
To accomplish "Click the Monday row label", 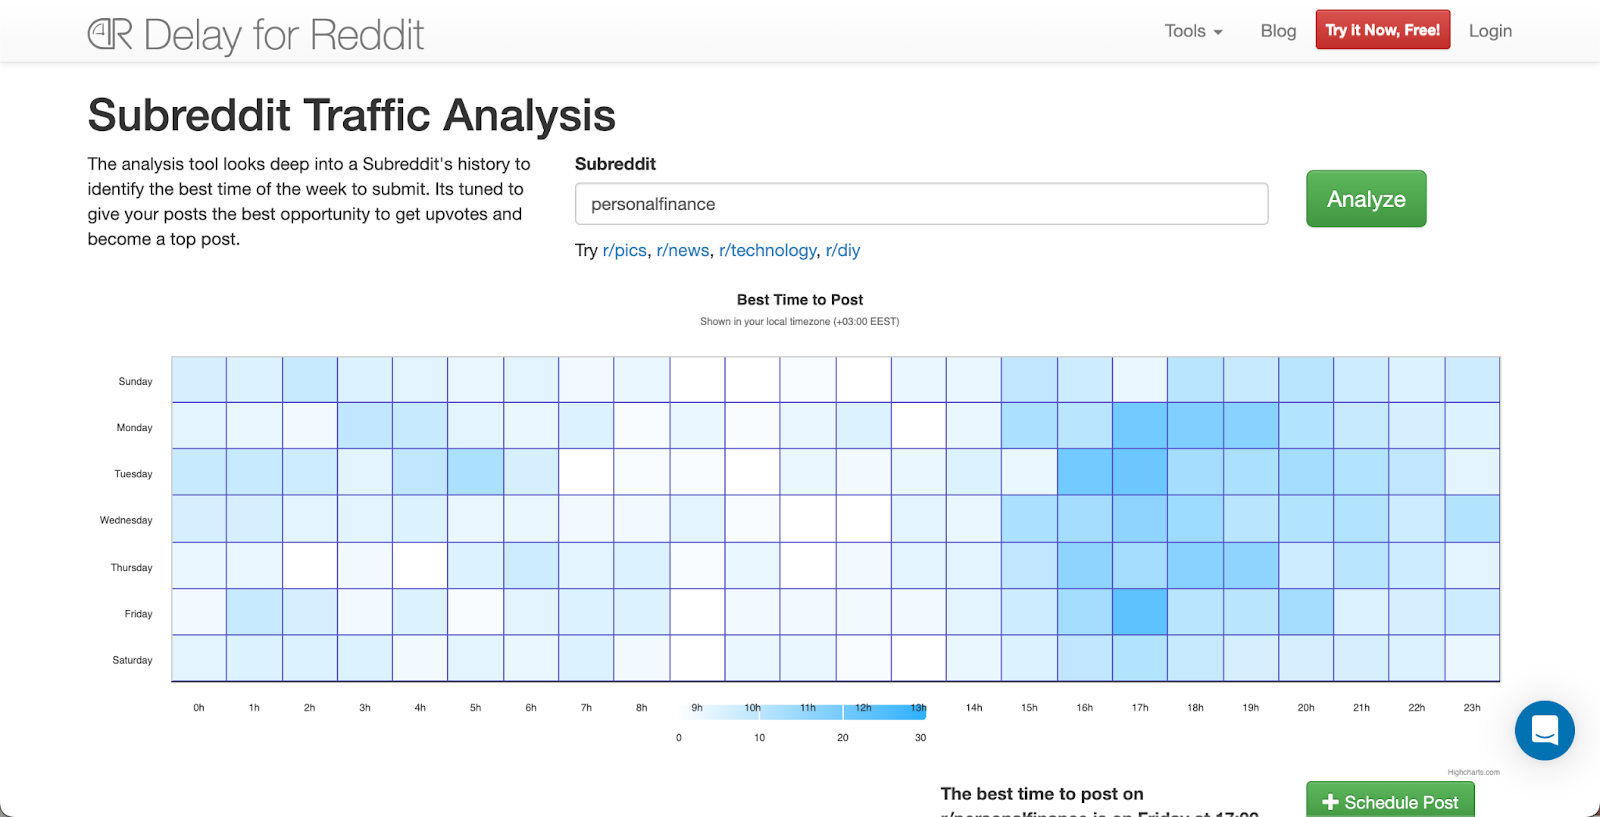I will [x=134, y=428].
